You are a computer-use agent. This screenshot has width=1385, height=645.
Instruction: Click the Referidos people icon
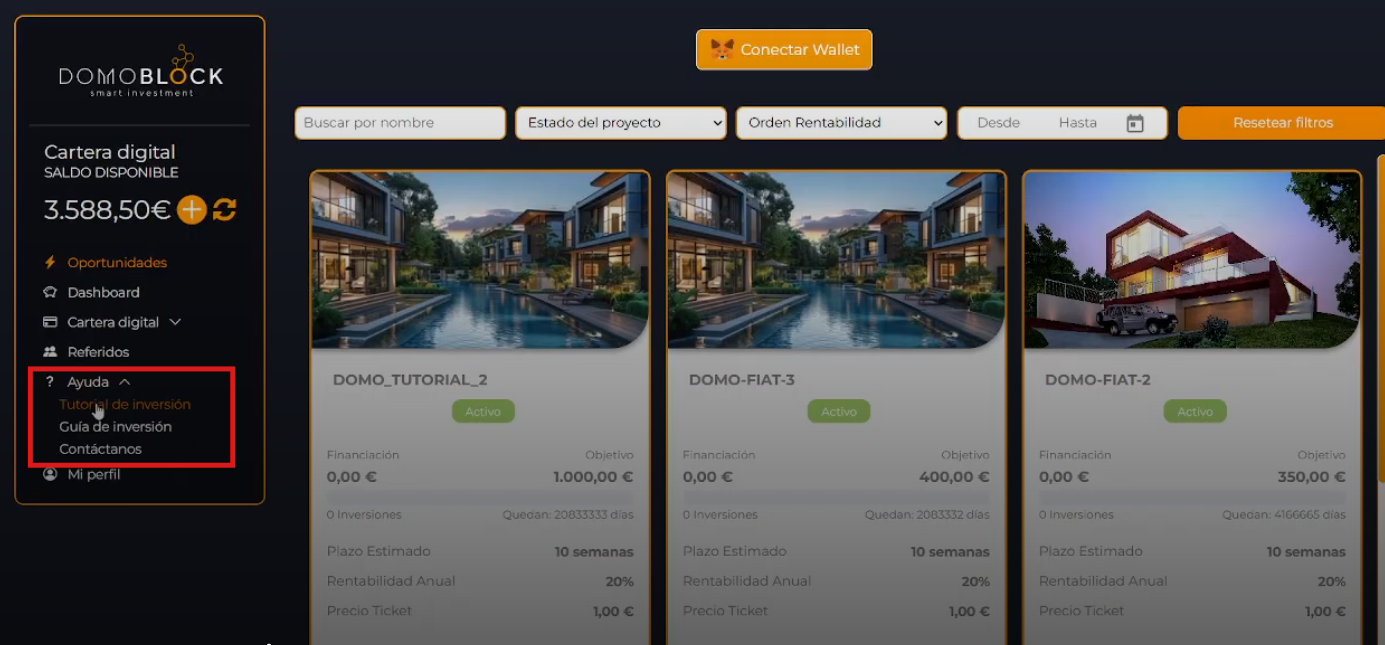coord(50,352)
